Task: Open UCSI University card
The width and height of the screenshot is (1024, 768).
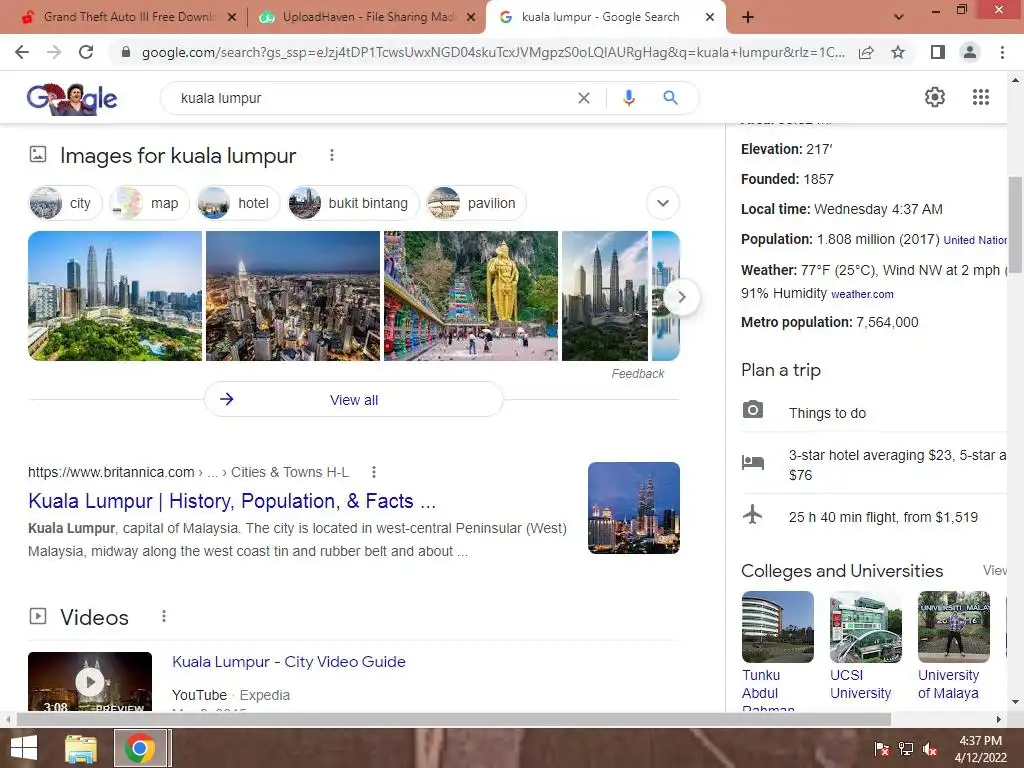Action: (865, 647)
